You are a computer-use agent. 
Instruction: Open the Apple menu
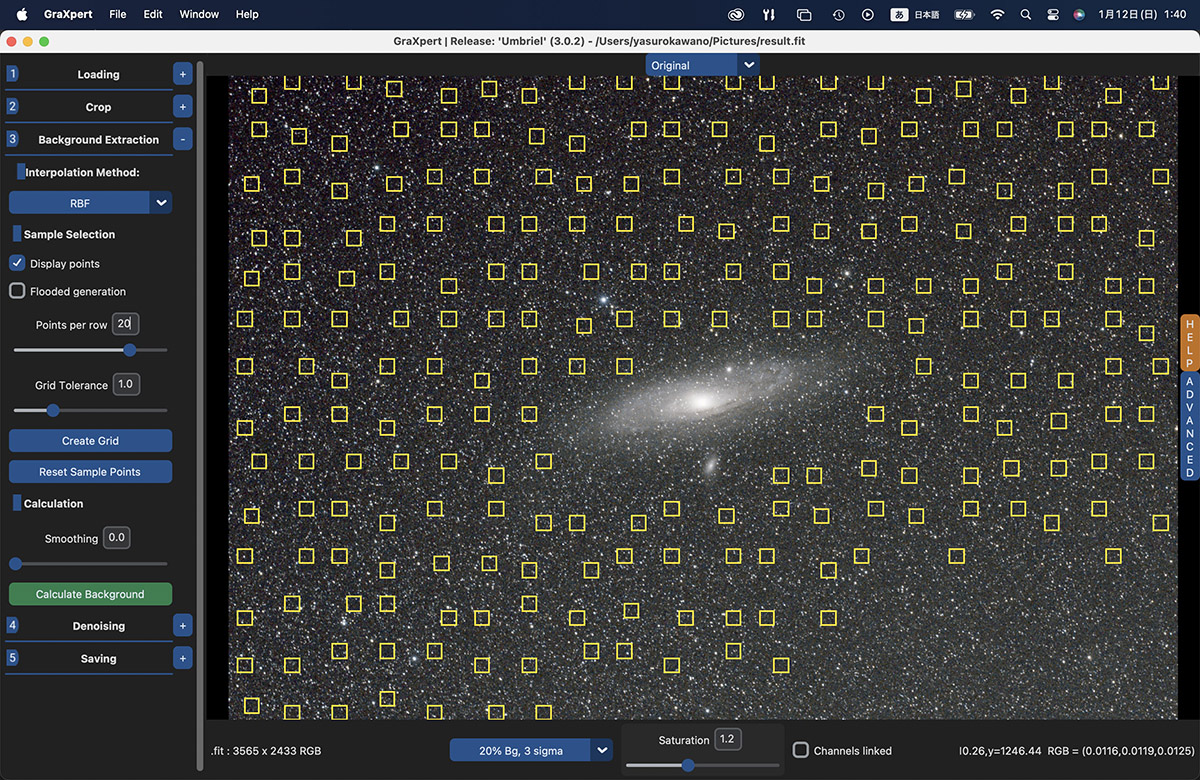click(21, 14)
